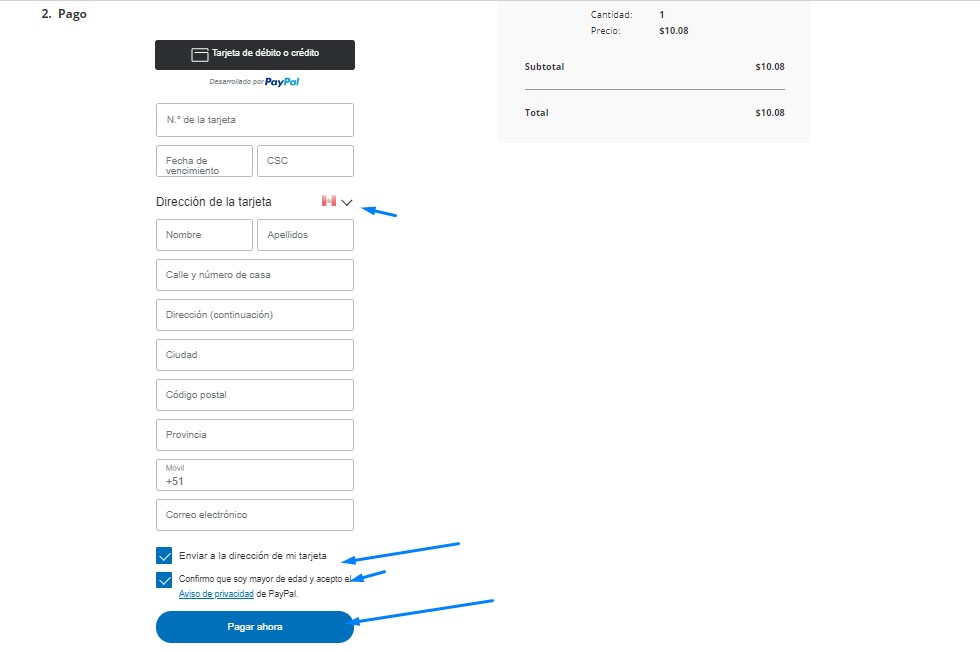
Task: Select 'Tarjeta de débito o crédito' button
Action: (254, 55)
